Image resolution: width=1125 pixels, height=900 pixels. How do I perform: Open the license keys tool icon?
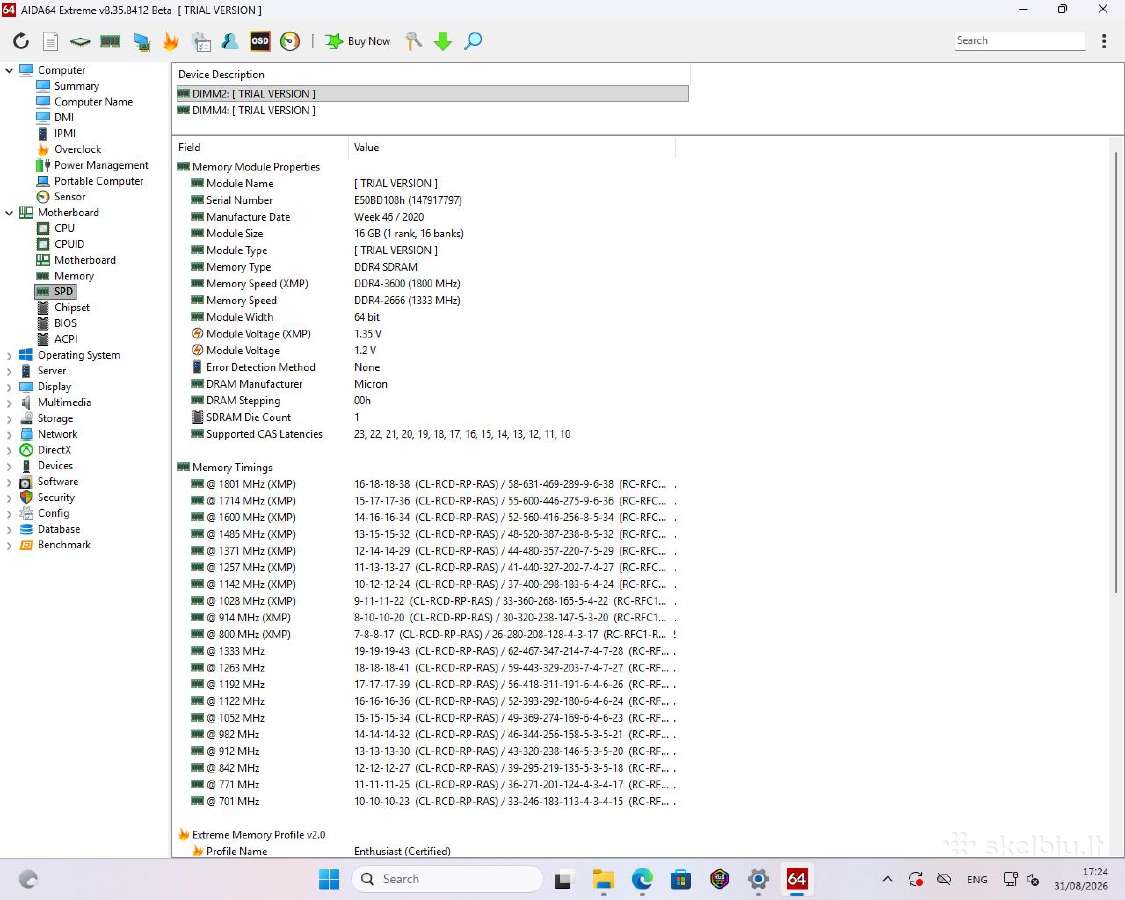[x=413, y=41]
